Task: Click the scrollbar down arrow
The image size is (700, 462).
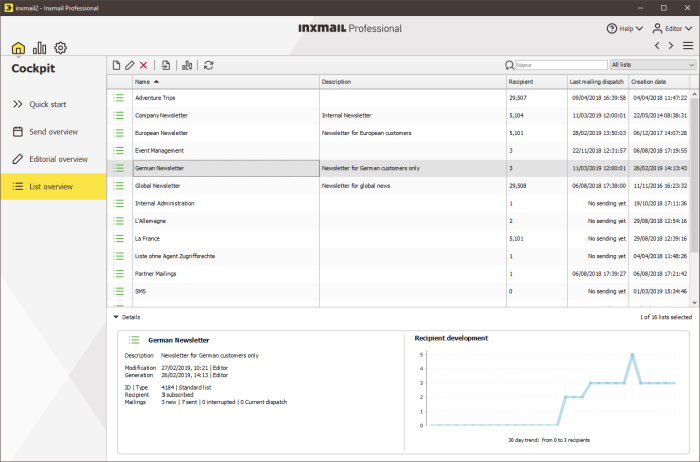Action: [x=694, y=303]
